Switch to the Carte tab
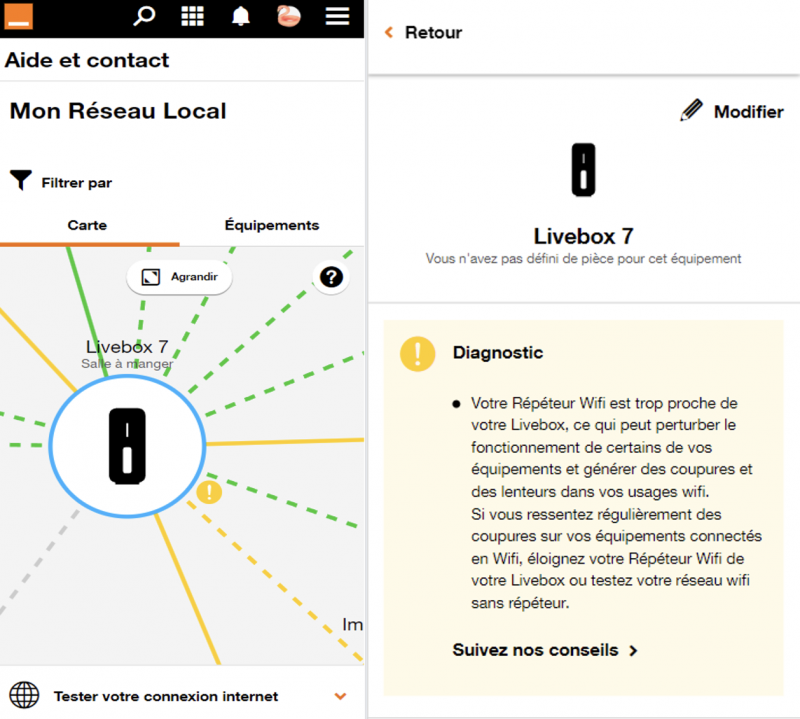Image resolution: width=800 pixels, height=719 pixels. (88, 225)
